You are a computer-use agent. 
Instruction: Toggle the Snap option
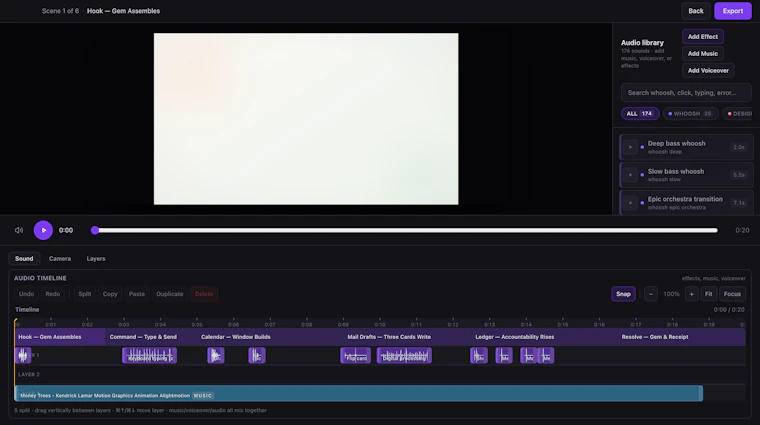(x=623, y=294)
